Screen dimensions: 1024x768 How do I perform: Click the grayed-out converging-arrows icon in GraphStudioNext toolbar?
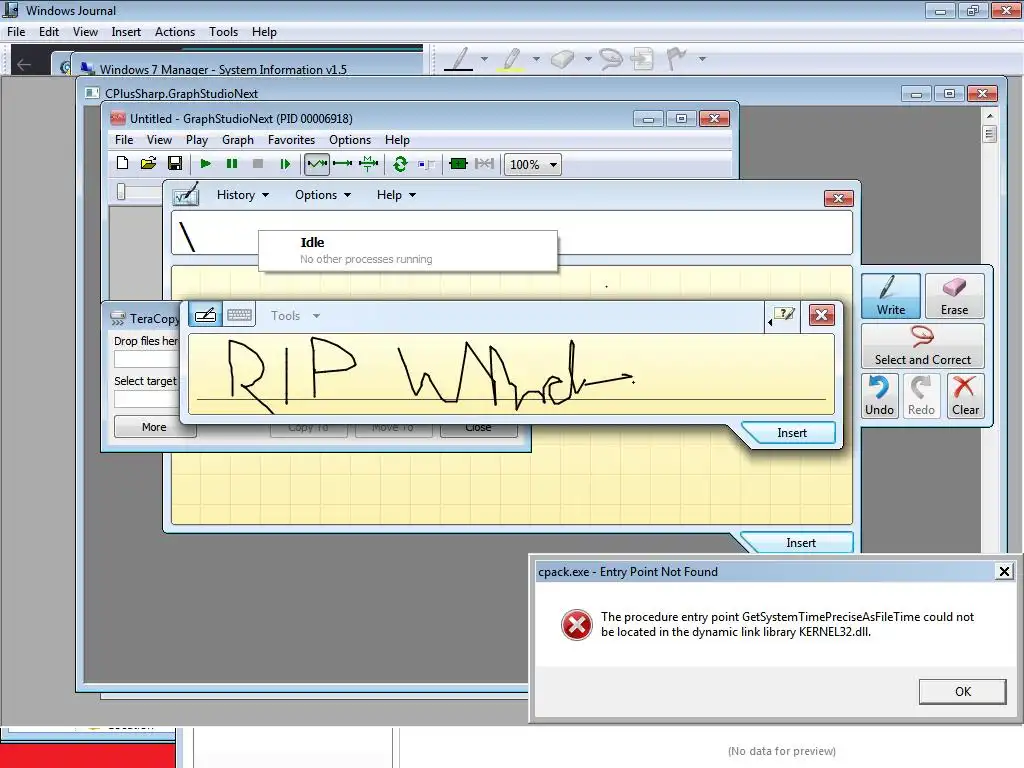[484, 164]
